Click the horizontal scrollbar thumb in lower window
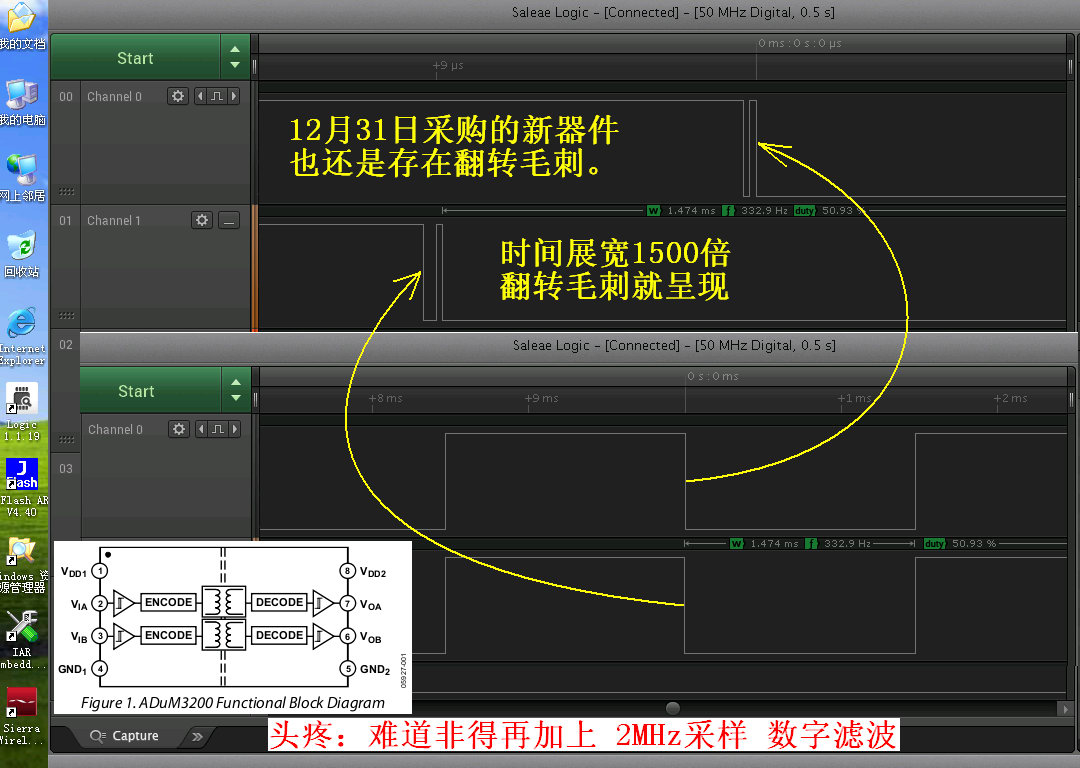Screen dimensions: 1080x768 click(673, 708)
